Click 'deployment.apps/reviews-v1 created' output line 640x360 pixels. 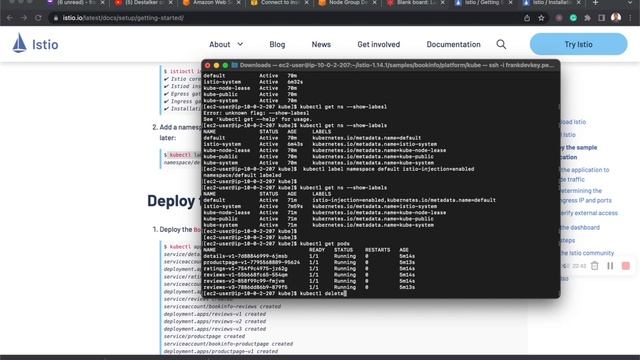coord(215,314)
